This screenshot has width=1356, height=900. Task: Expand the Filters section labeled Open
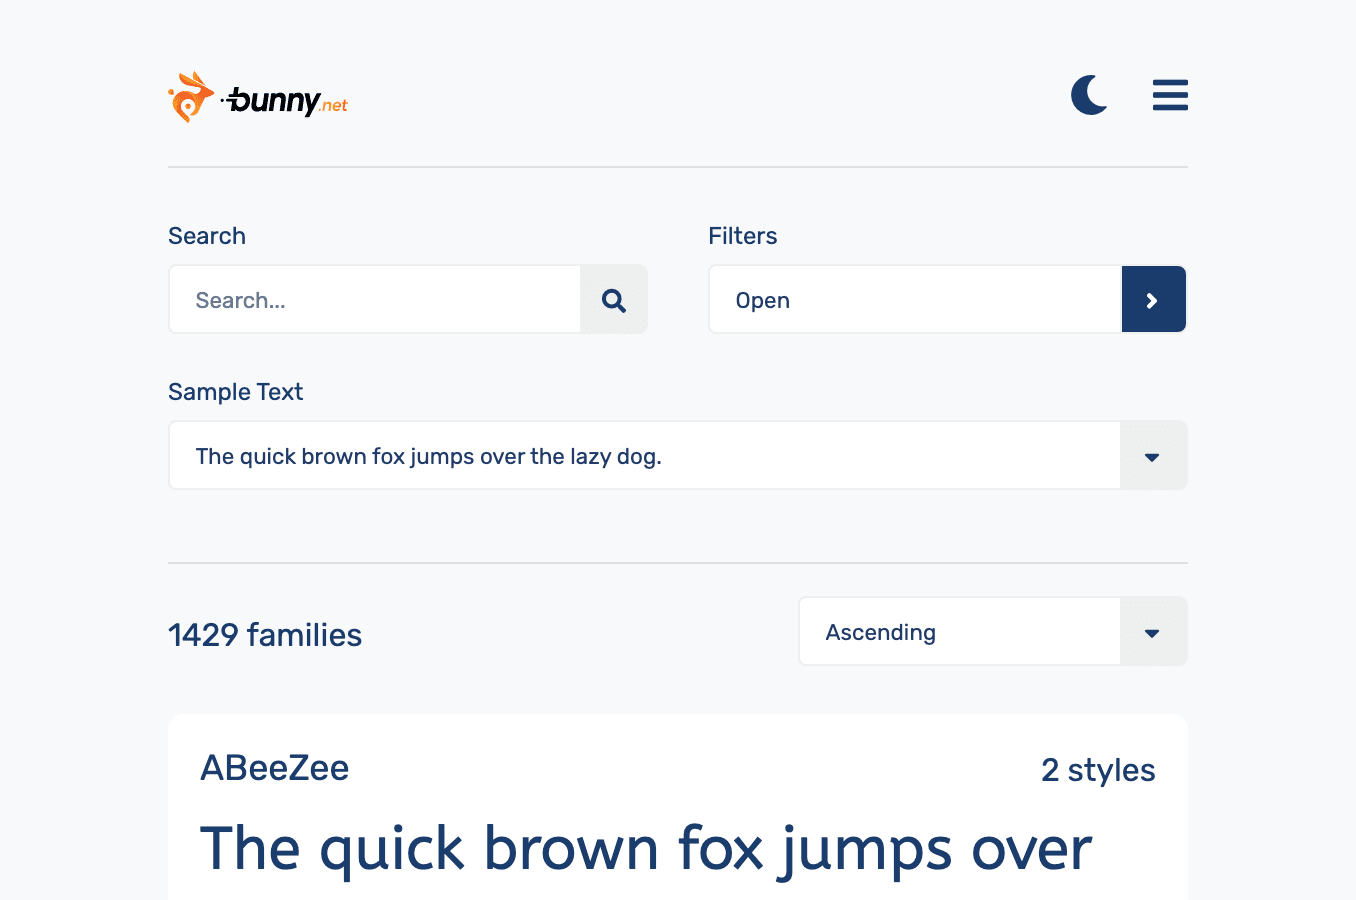(x=915, y=299)
